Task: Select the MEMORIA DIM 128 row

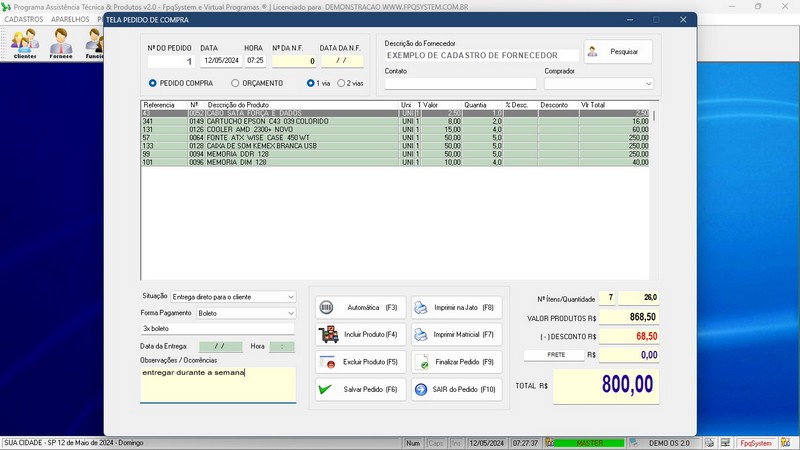Action: (x=395, y=162)
